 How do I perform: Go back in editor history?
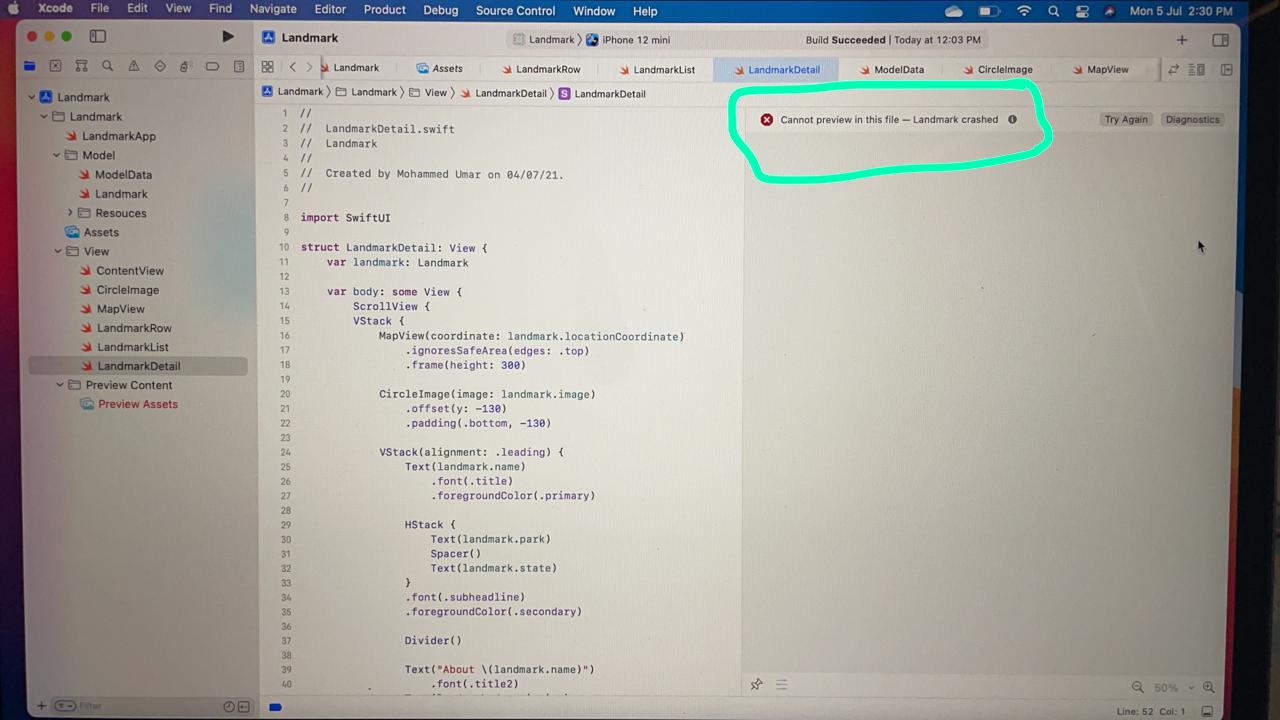(292, 68)
